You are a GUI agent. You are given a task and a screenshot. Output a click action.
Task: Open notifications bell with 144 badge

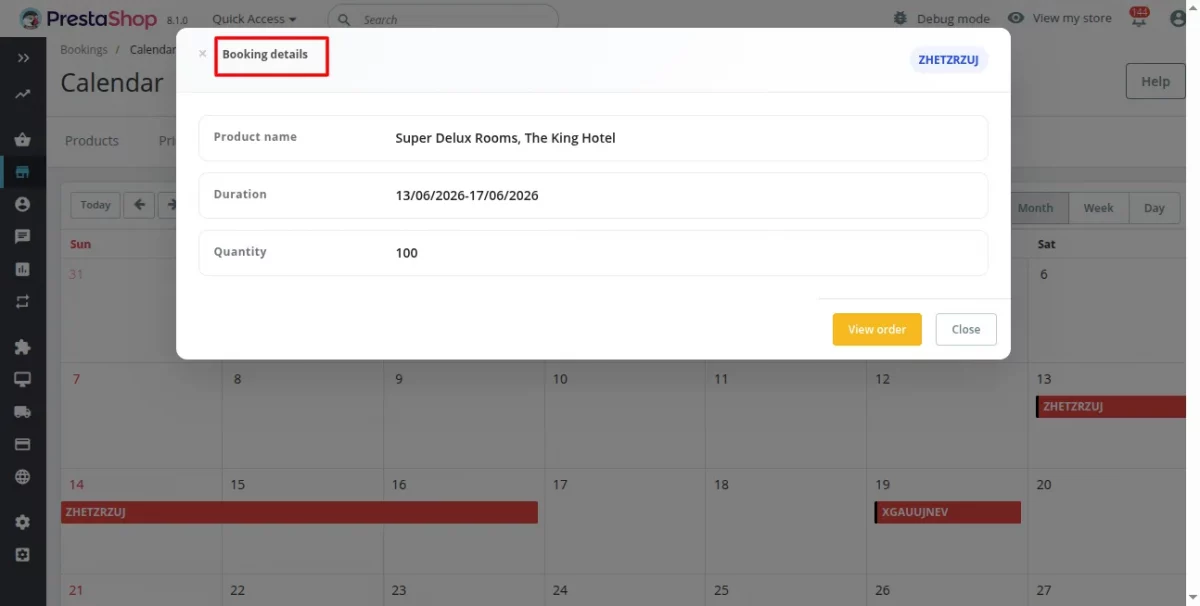(1138, 17)
